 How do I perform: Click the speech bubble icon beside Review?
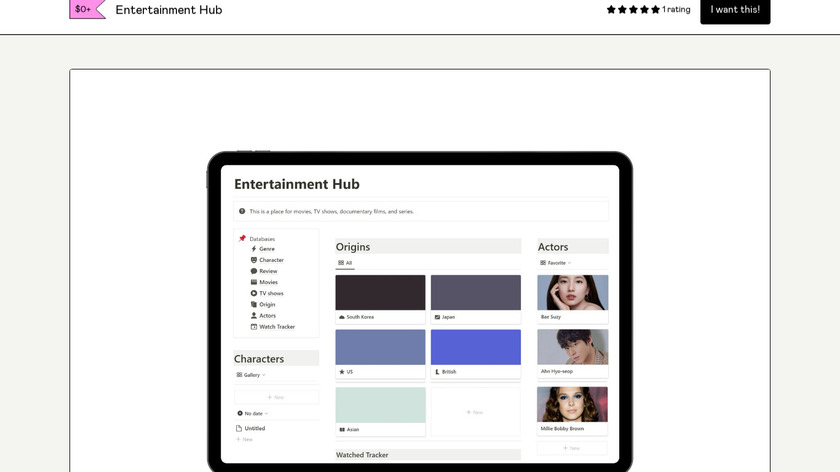254,271
